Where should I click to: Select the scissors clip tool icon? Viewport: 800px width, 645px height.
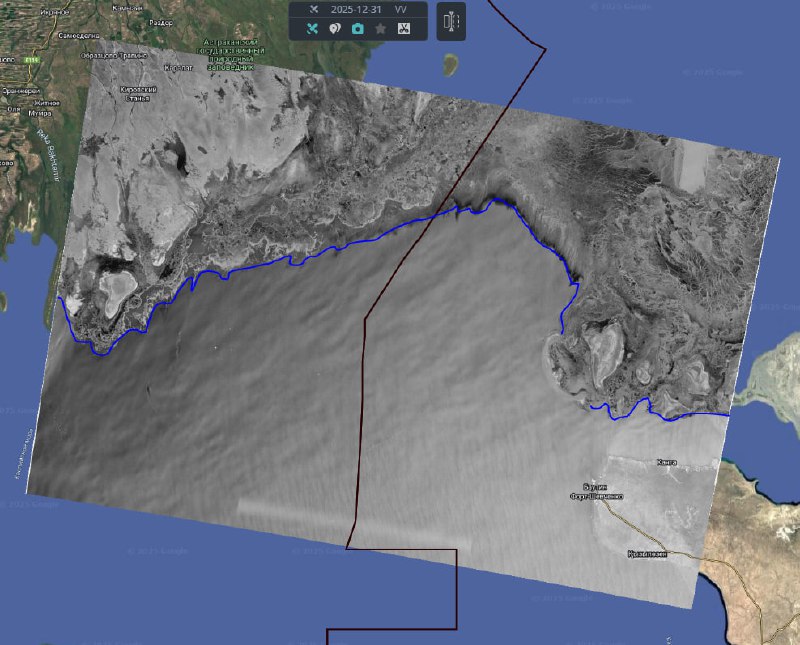[404, 29]
